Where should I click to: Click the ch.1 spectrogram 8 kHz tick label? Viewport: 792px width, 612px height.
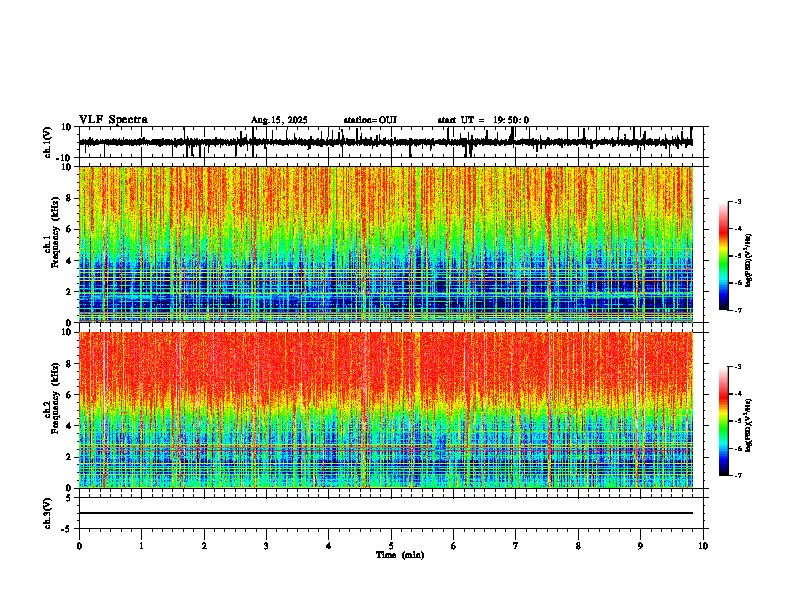69,198
